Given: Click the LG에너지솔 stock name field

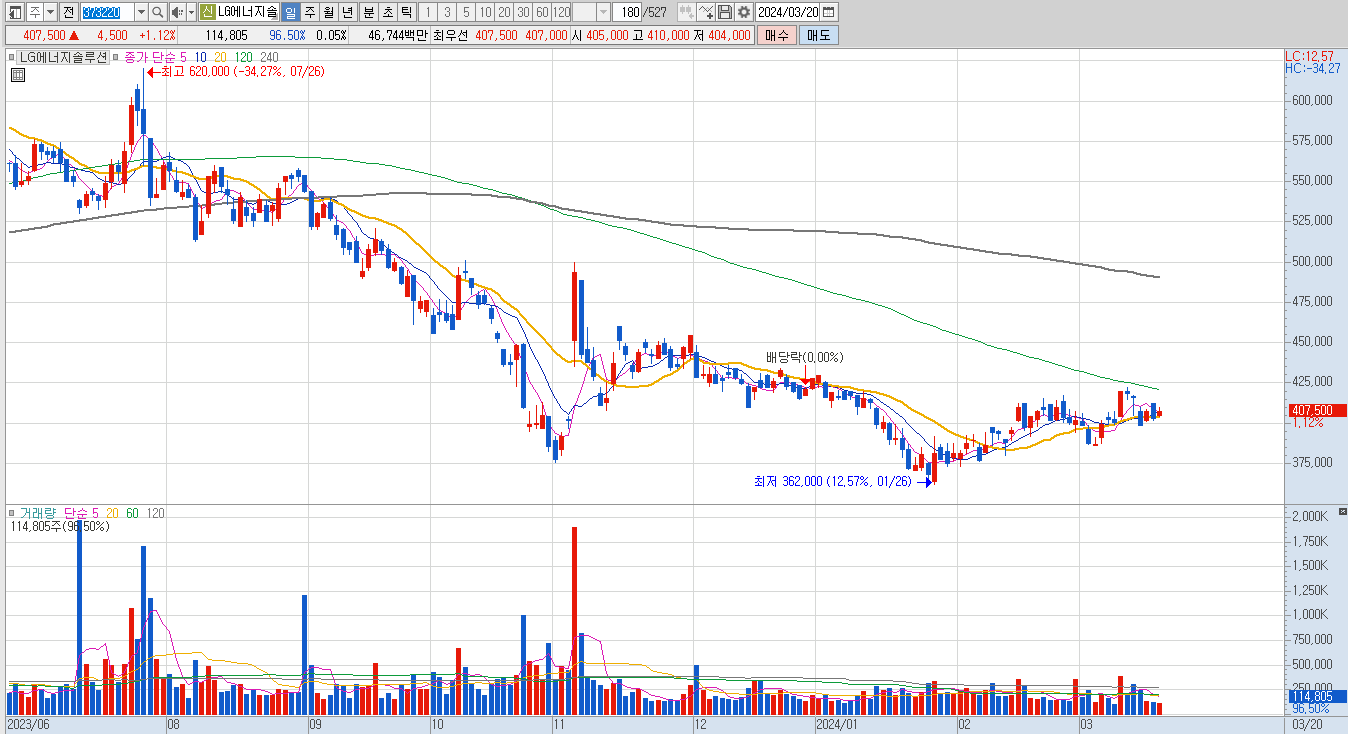Looking at the screenshot, I should (248, 12).
